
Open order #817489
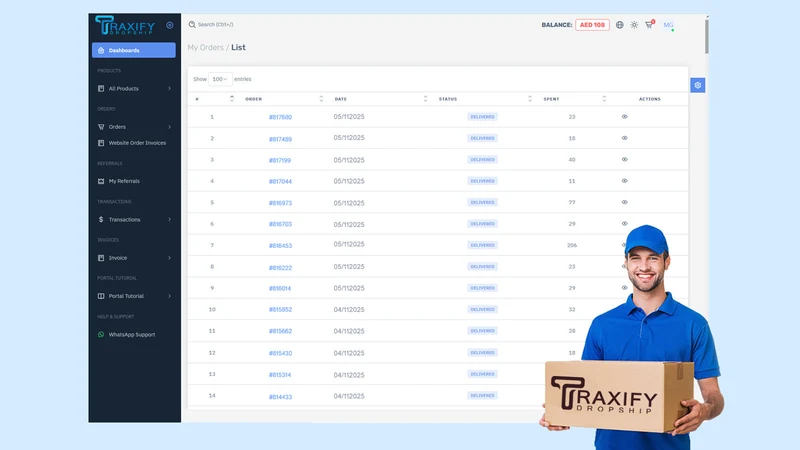[x=280, y=139]
